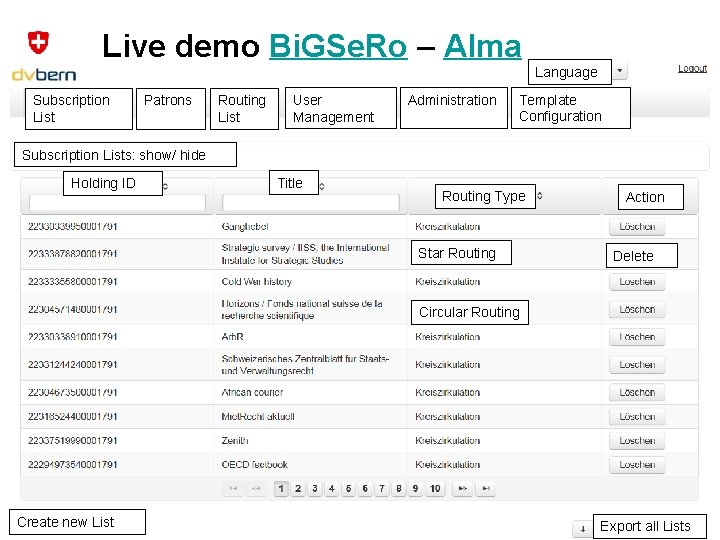720x540 pixels.
Task: Delete the Schweizerisches Zentralblatt row
Action: coord(637,365)
